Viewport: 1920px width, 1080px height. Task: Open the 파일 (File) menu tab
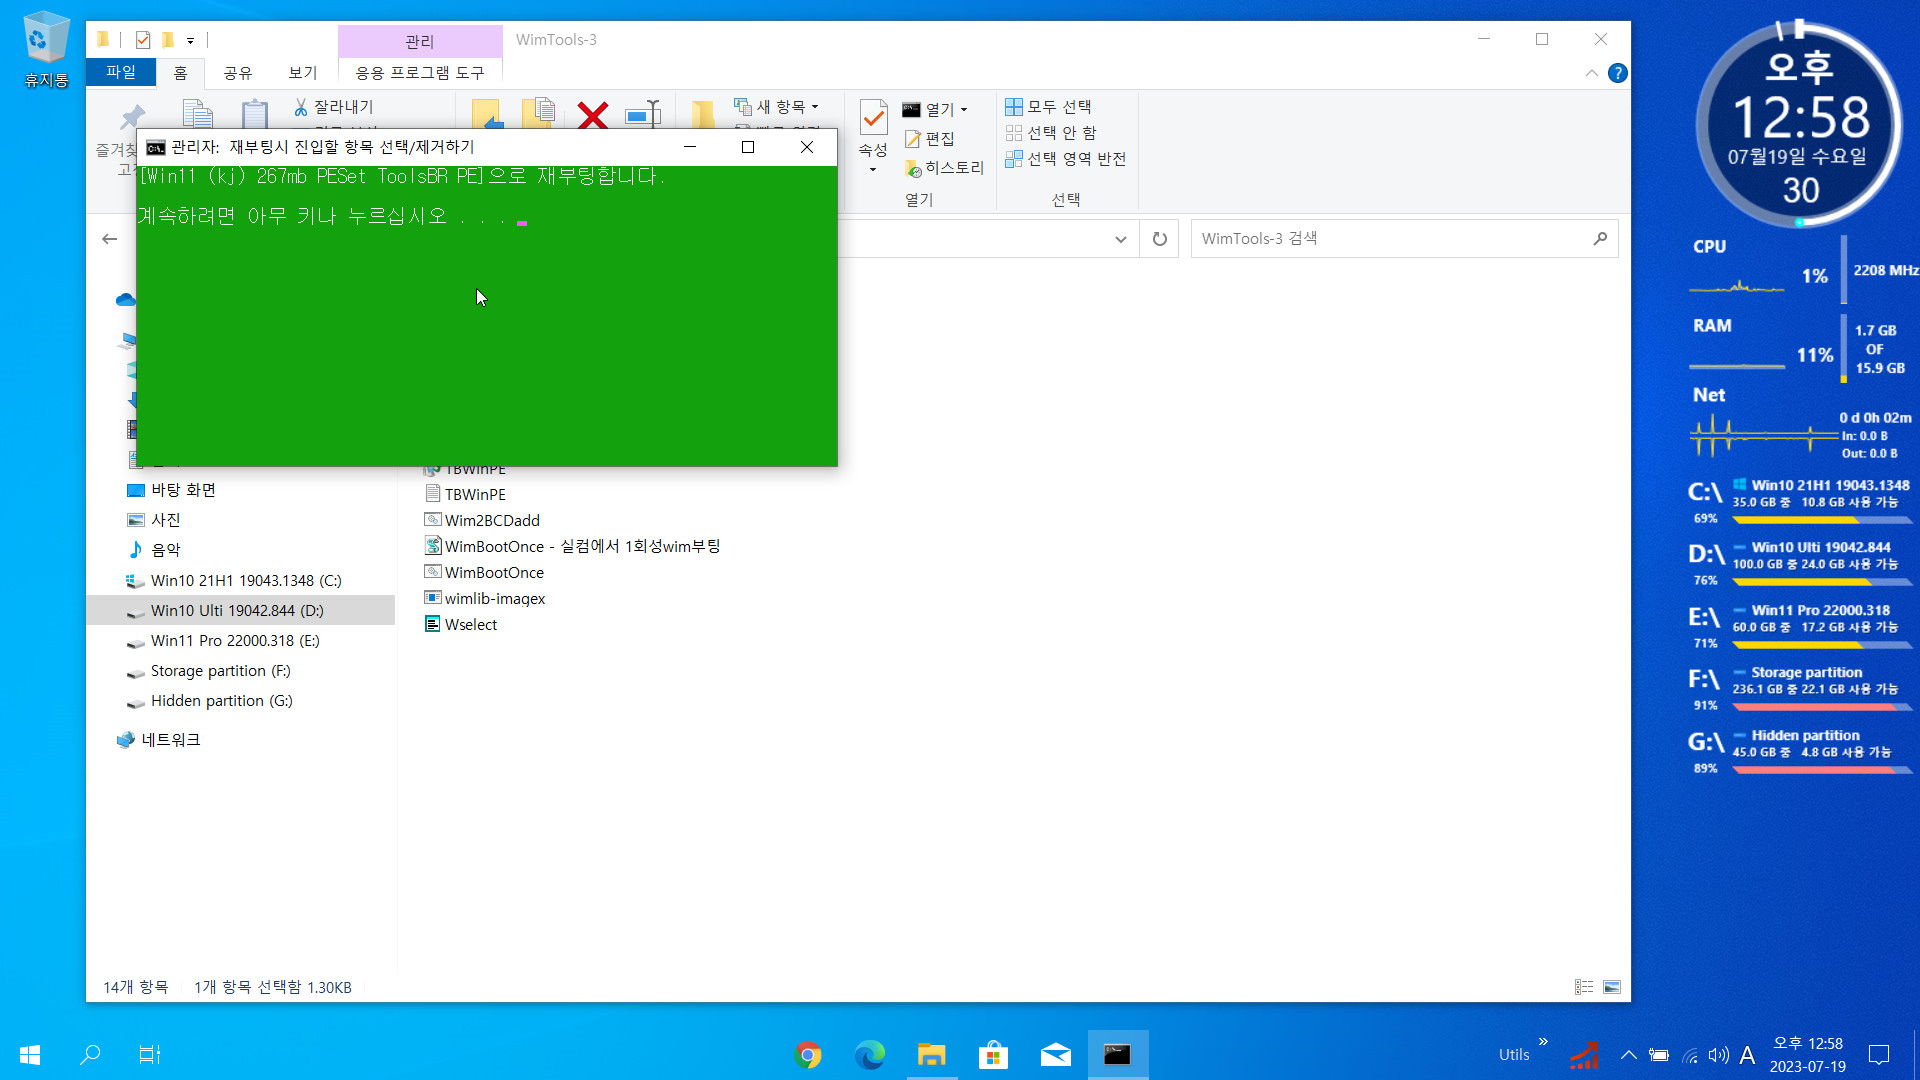tap(121, 72)
